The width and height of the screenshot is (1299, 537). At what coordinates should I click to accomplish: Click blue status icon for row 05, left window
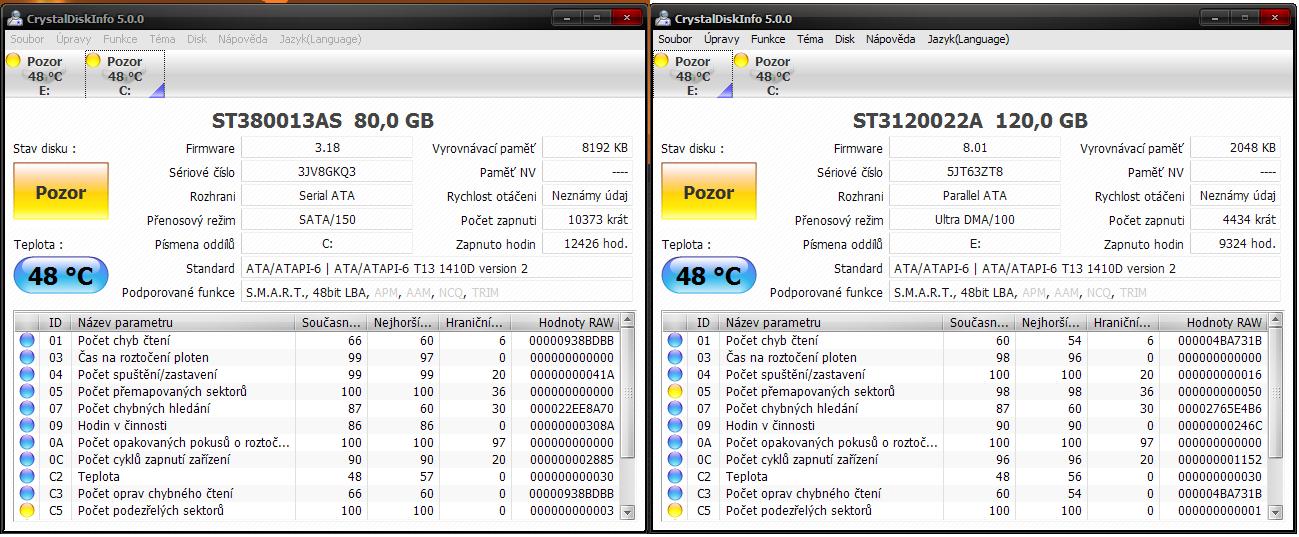click(27, 392)
